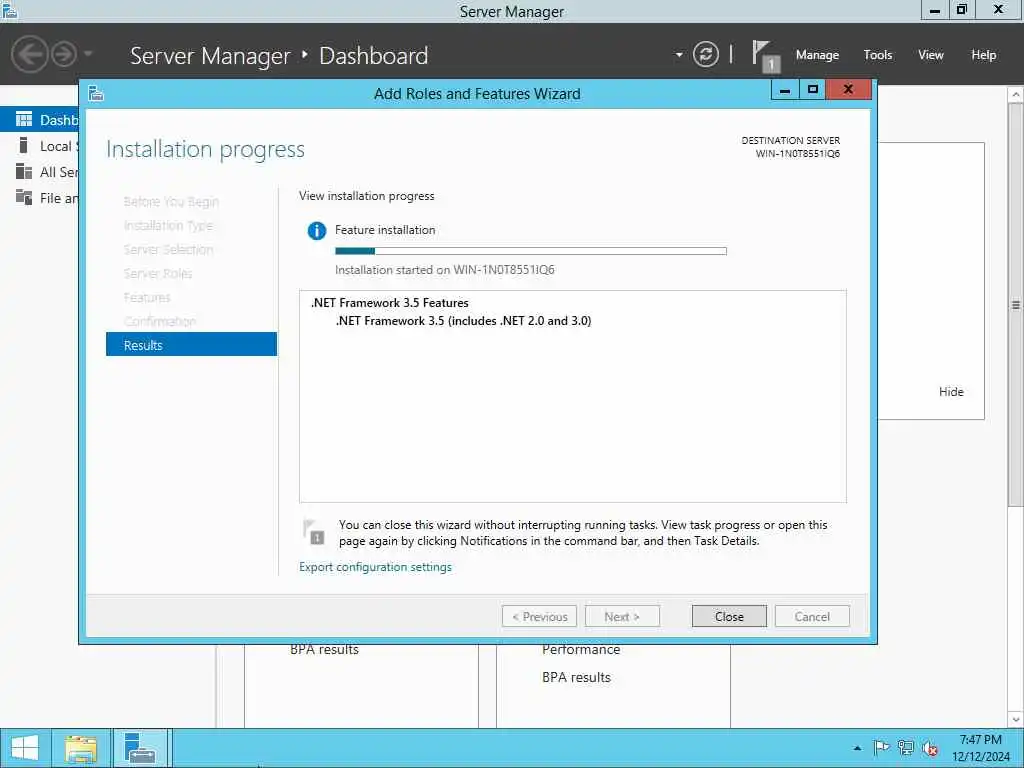The height and width of the screenshot is (768, 1024).
Task: Select the Confirmation wizard step
Action: click(x=160, y=321)
